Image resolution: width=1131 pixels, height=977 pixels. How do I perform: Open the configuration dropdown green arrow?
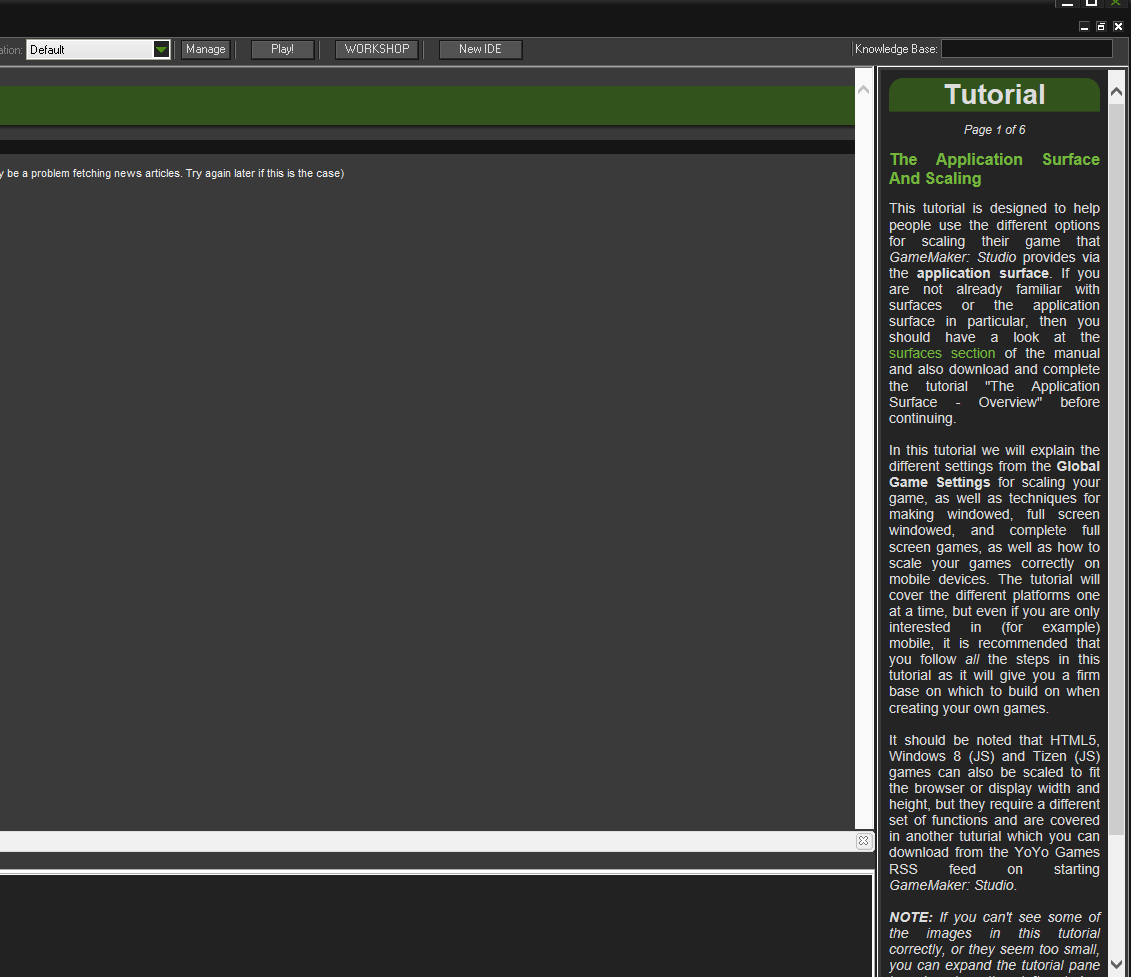(161, 50)
